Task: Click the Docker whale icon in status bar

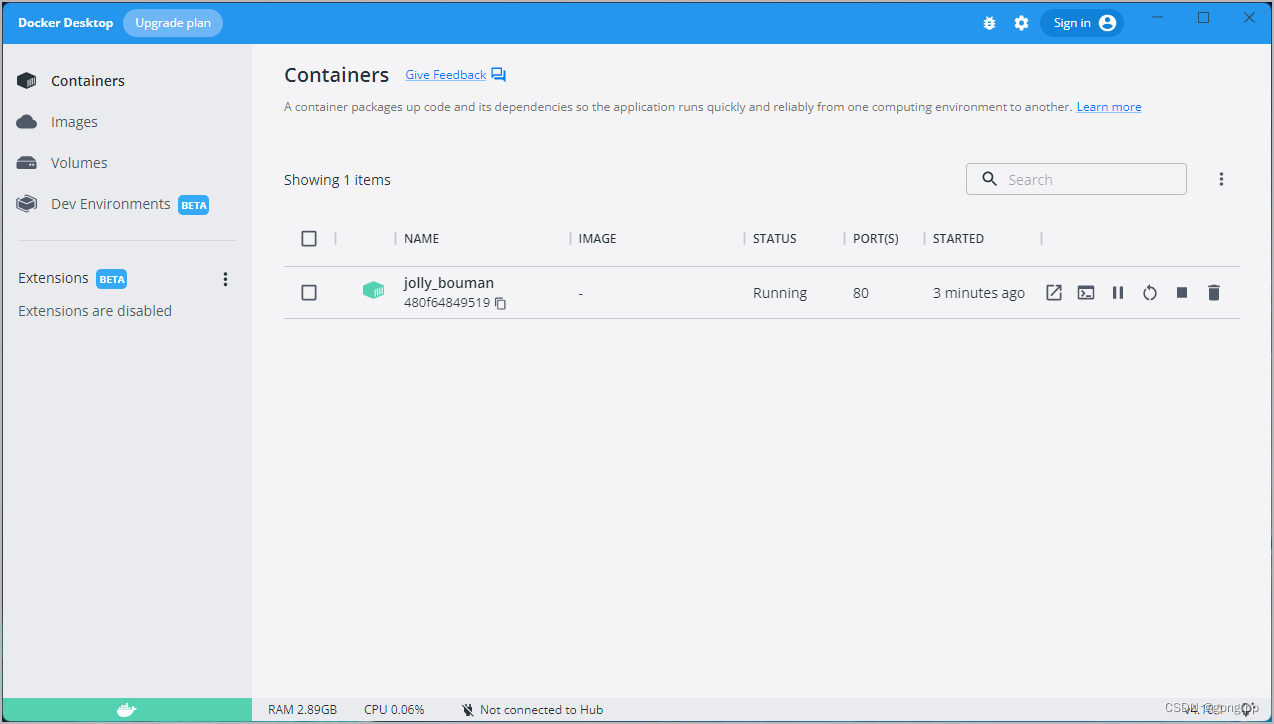Action: [126, 710]
